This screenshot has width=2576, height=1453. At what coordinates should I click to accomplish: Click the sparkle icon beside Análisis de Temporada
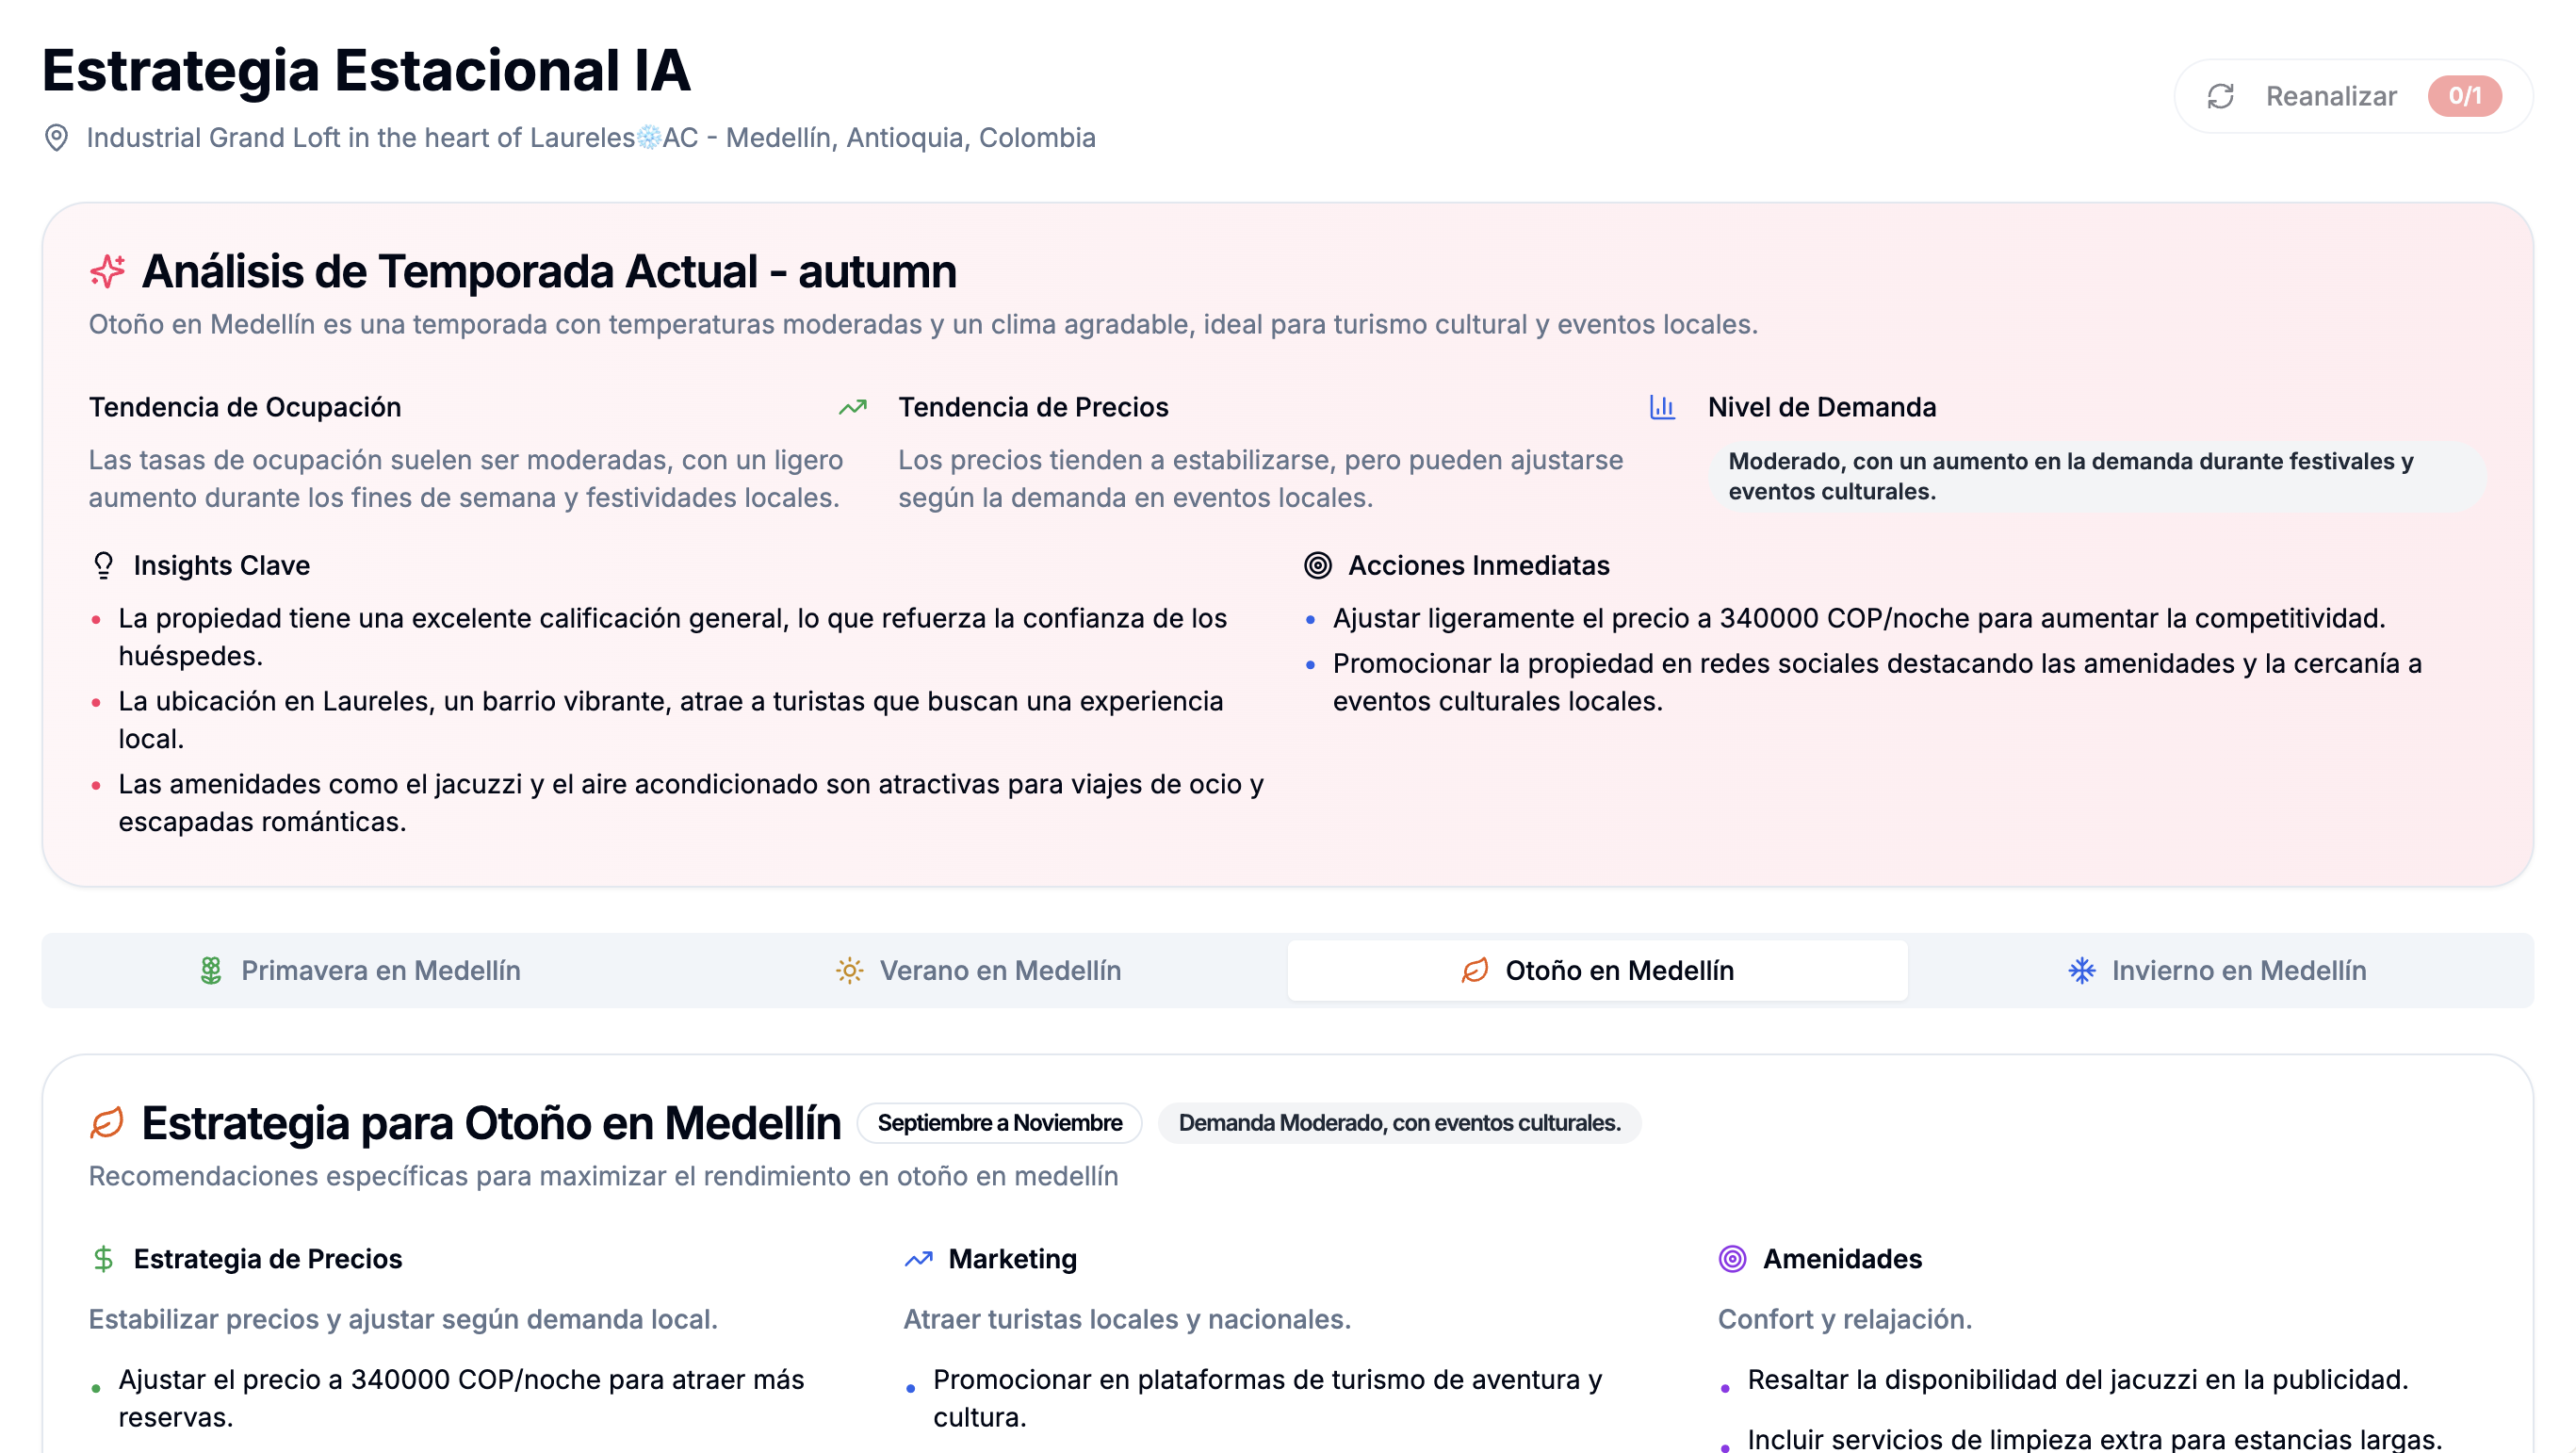pos(107,271)
